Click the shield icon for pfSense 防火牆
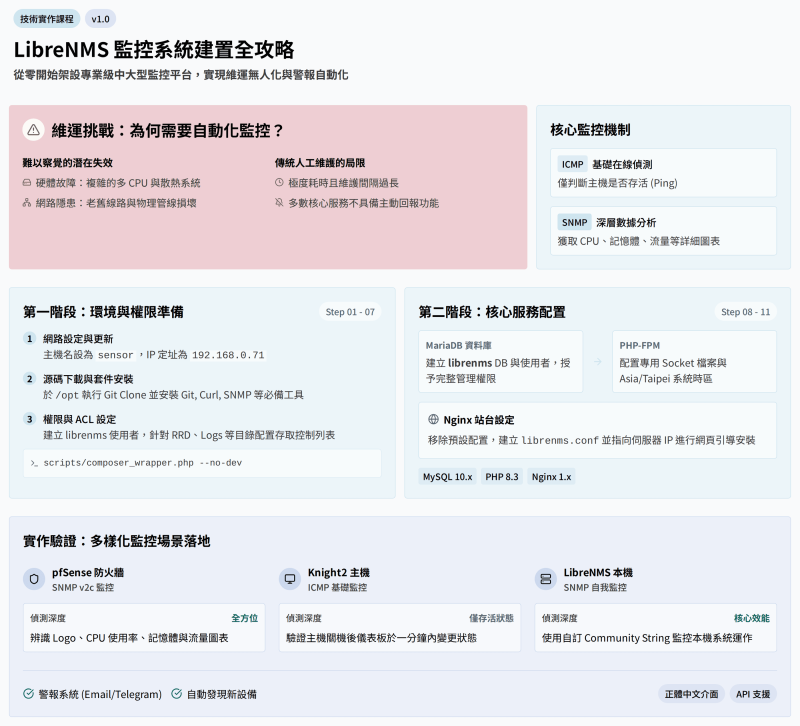800x726 pixels. (x=34, y=579)
